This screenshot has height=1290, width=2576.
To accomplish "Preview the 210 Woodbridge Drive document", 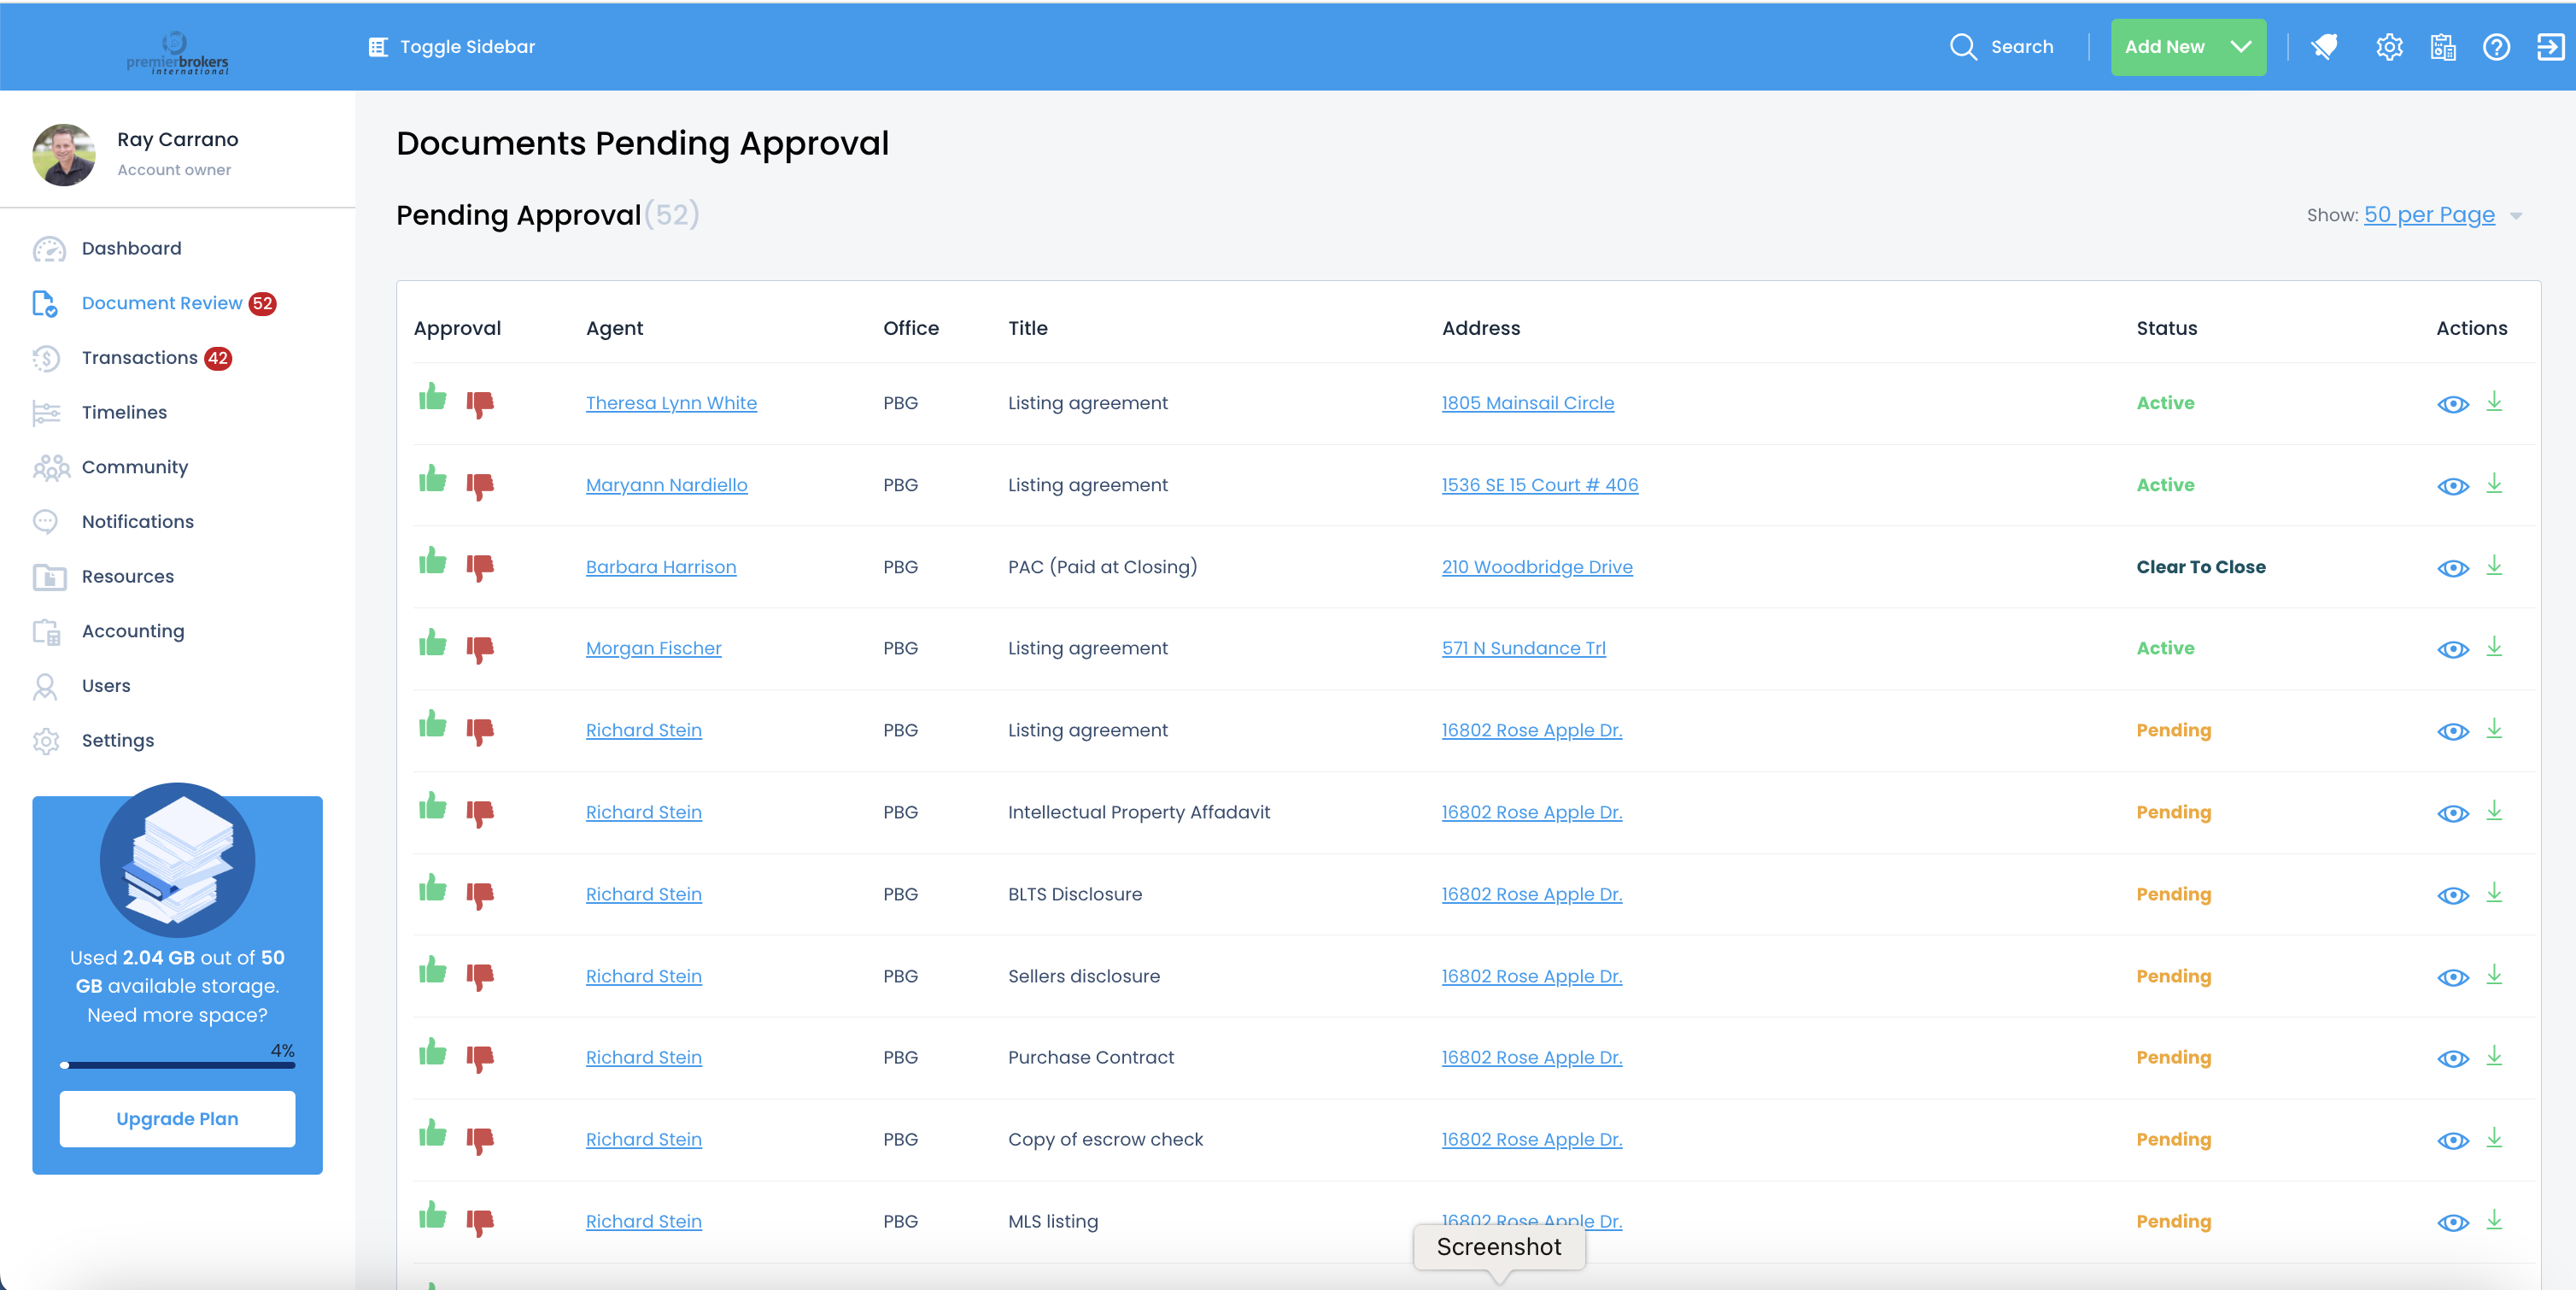I will [x=2452, y=568].
